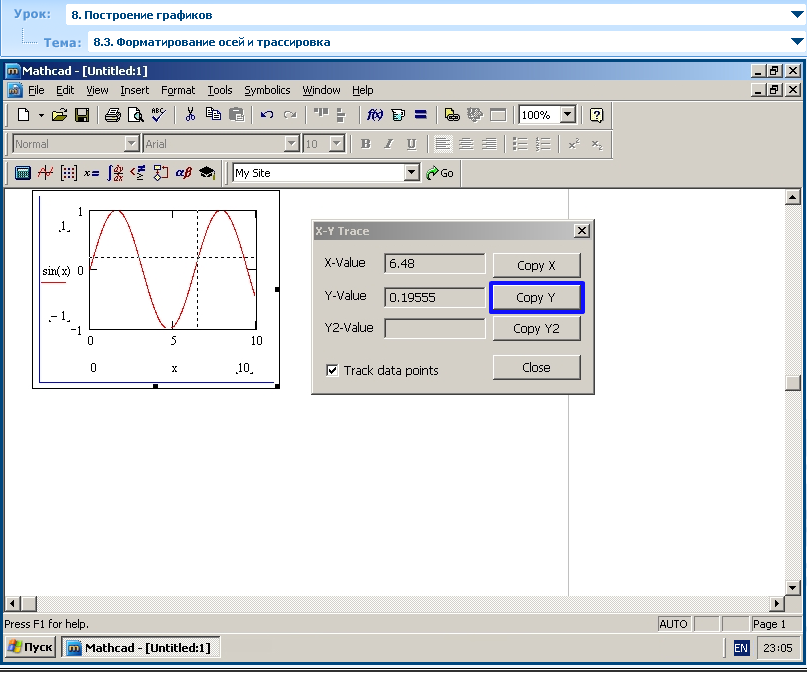The image size is (807, 682).
Task: Open the Vector and Matrix palette
Action: click(68, 173)
